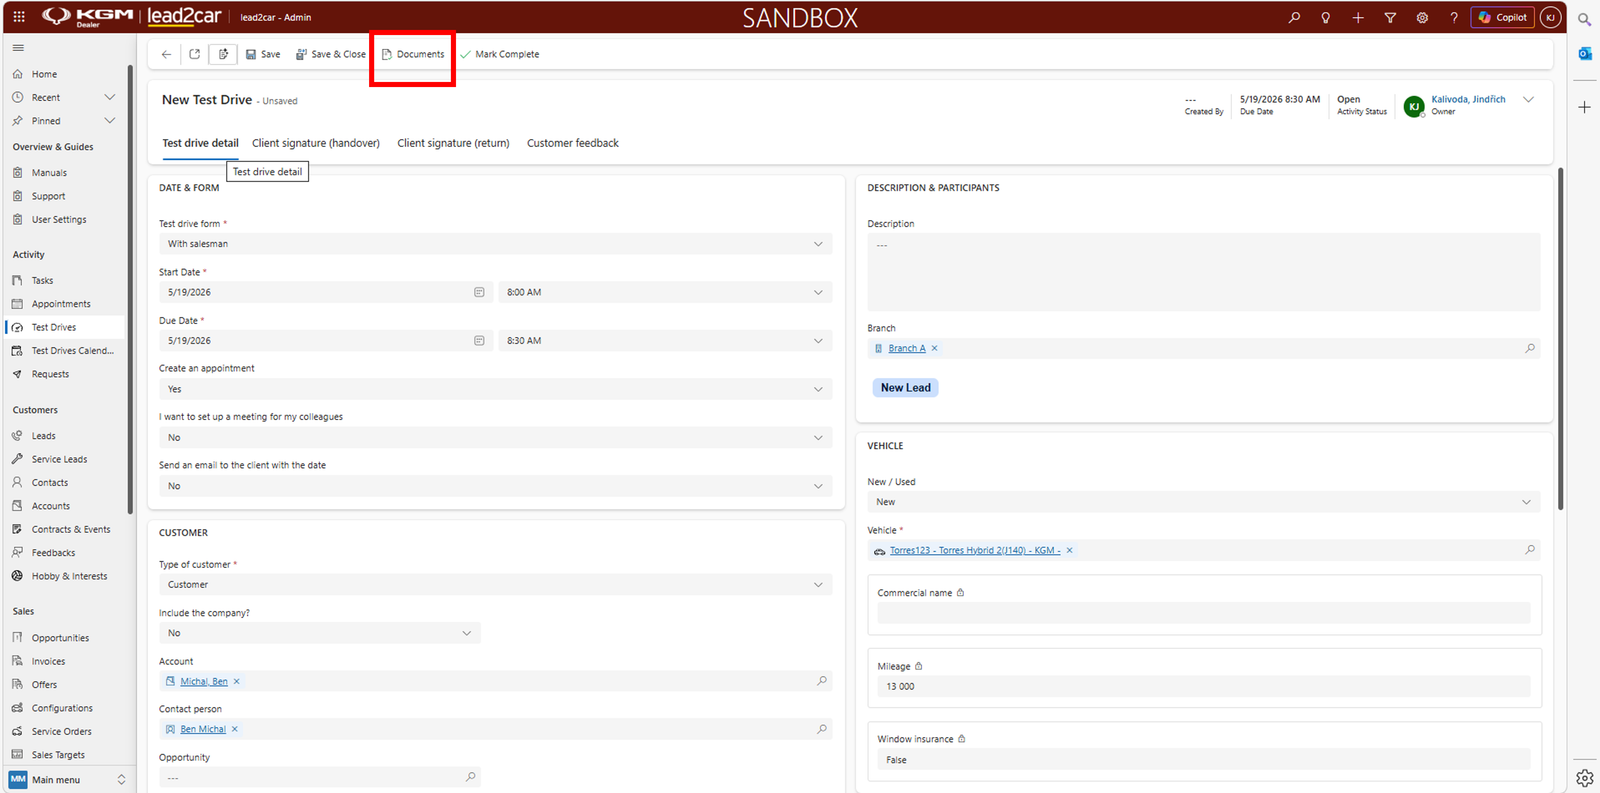
Task: Expand the Recent section in sidebar
Action: coord(110,97)
